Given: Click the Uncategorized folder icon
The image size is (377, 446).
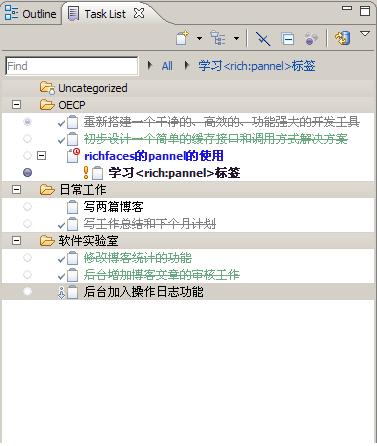Looking at the screenshot, I should tap(47, 88).
